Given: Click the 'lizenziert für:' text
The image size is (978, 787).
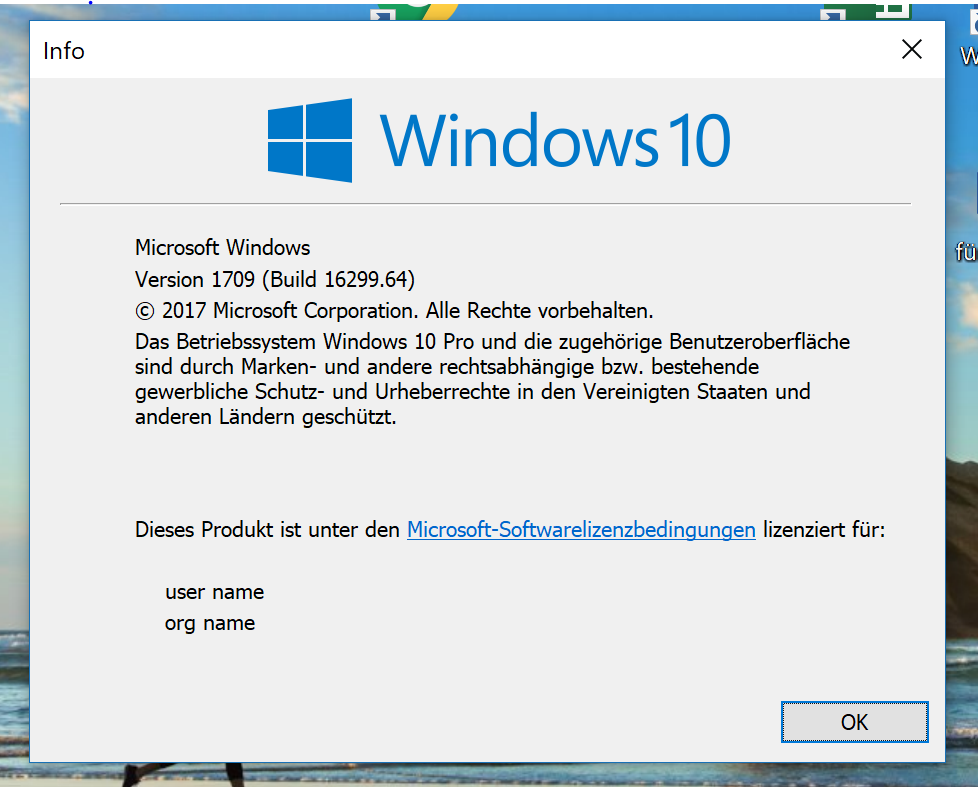Looking at the screenshot, I should click(824, 529).
